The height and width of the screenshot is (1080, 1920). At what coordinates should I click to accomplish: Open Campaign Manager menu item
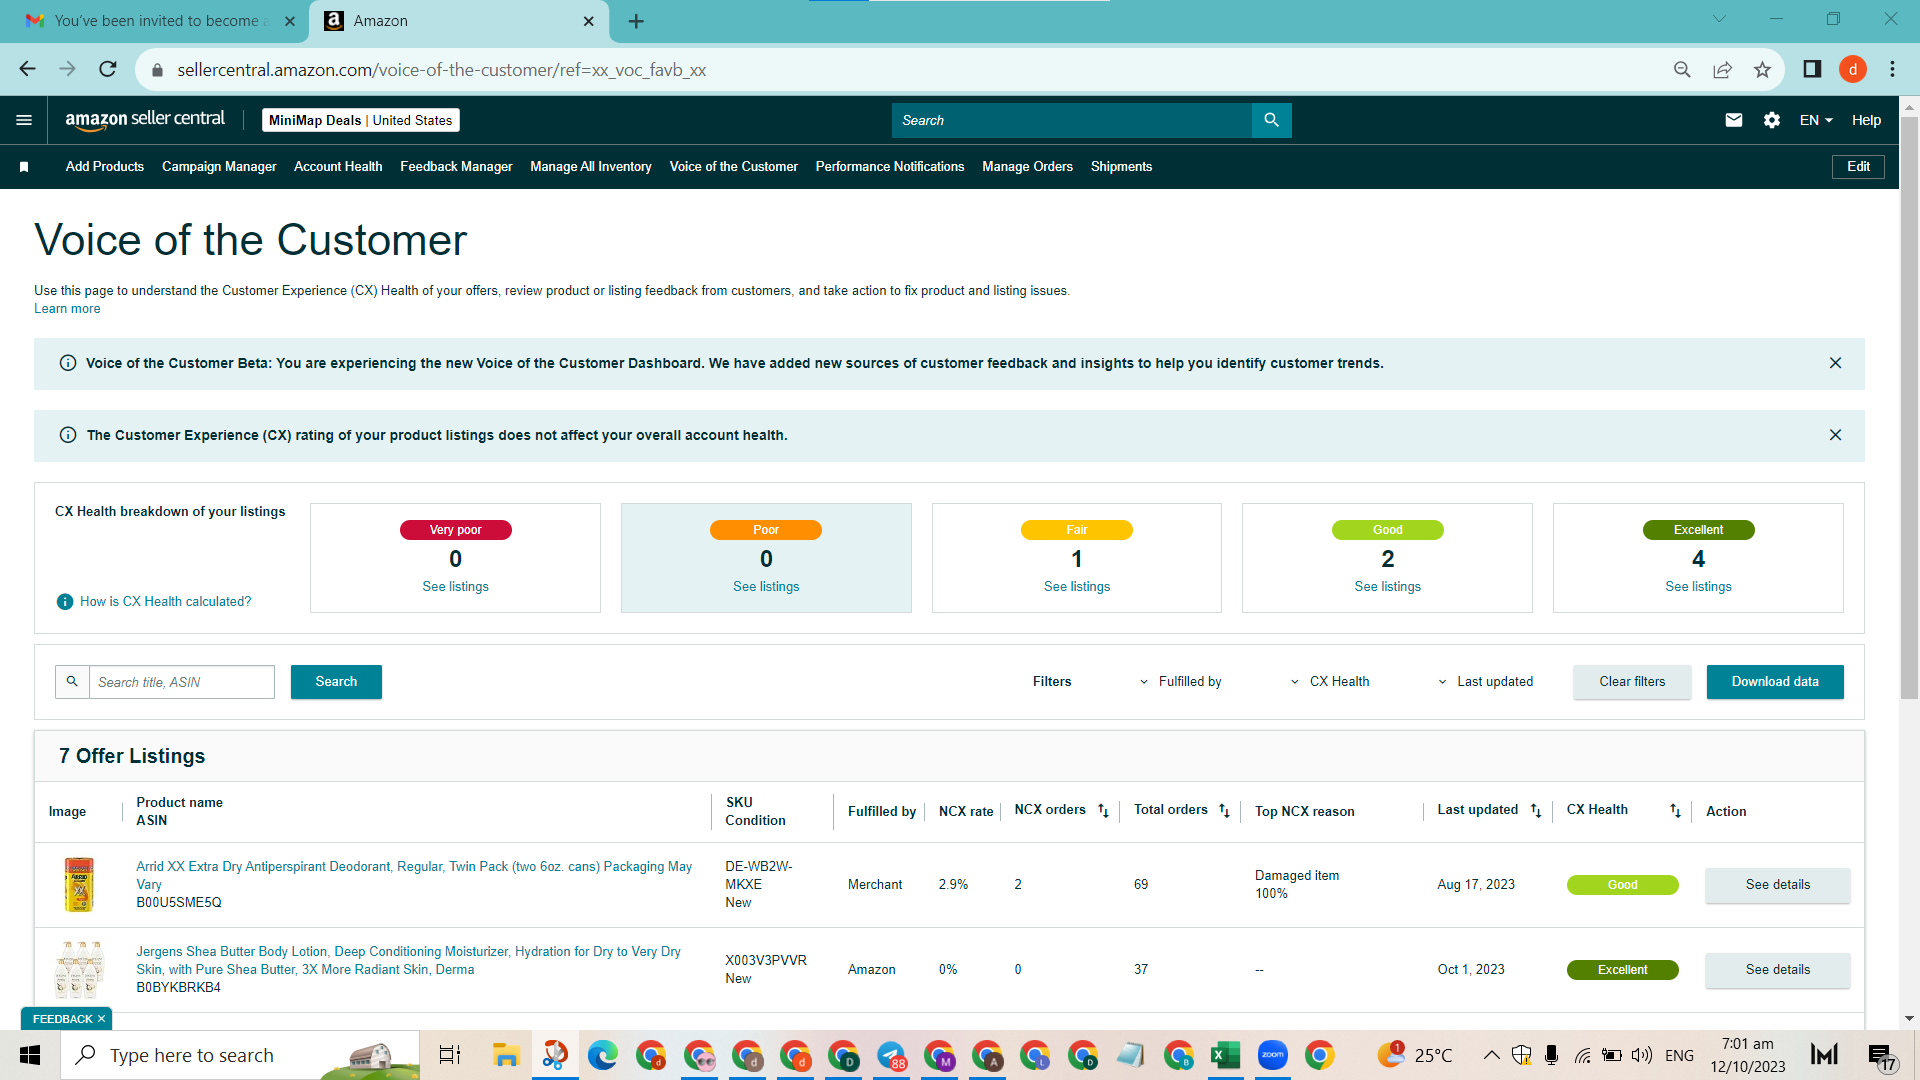(219, 167)
